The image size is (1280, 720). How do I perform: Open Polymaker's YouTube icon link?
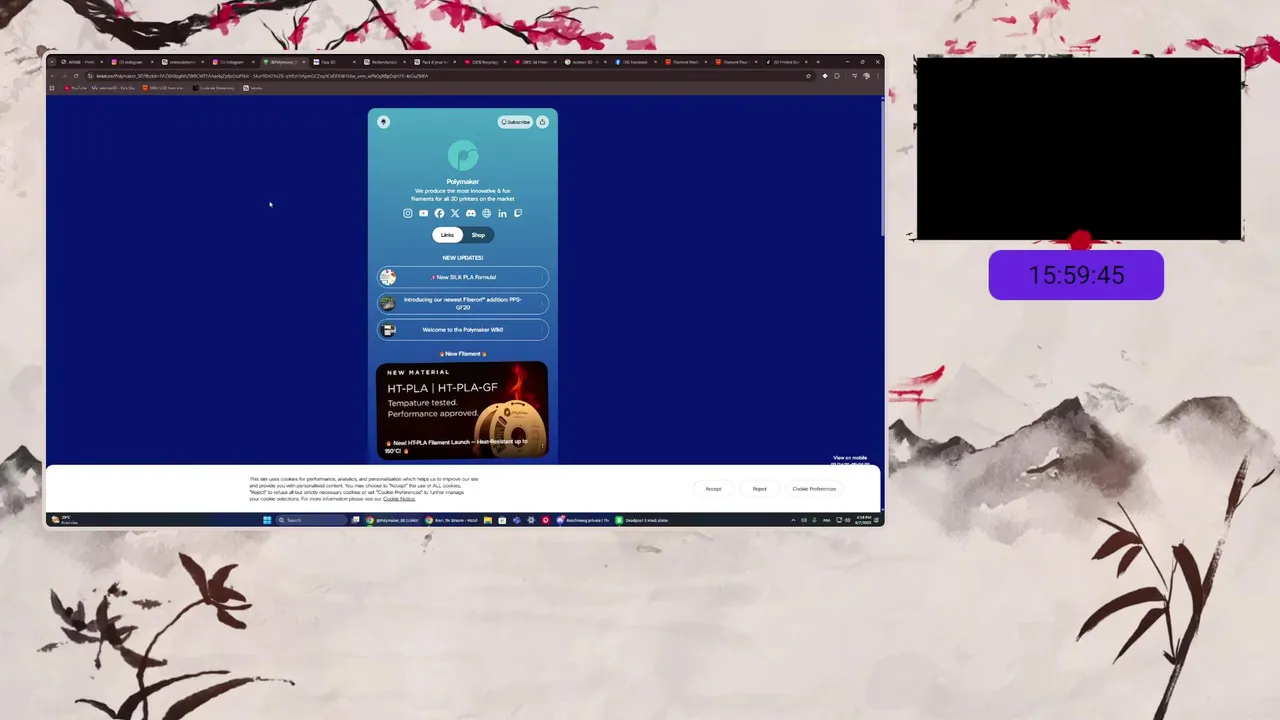tap(423, 213)
